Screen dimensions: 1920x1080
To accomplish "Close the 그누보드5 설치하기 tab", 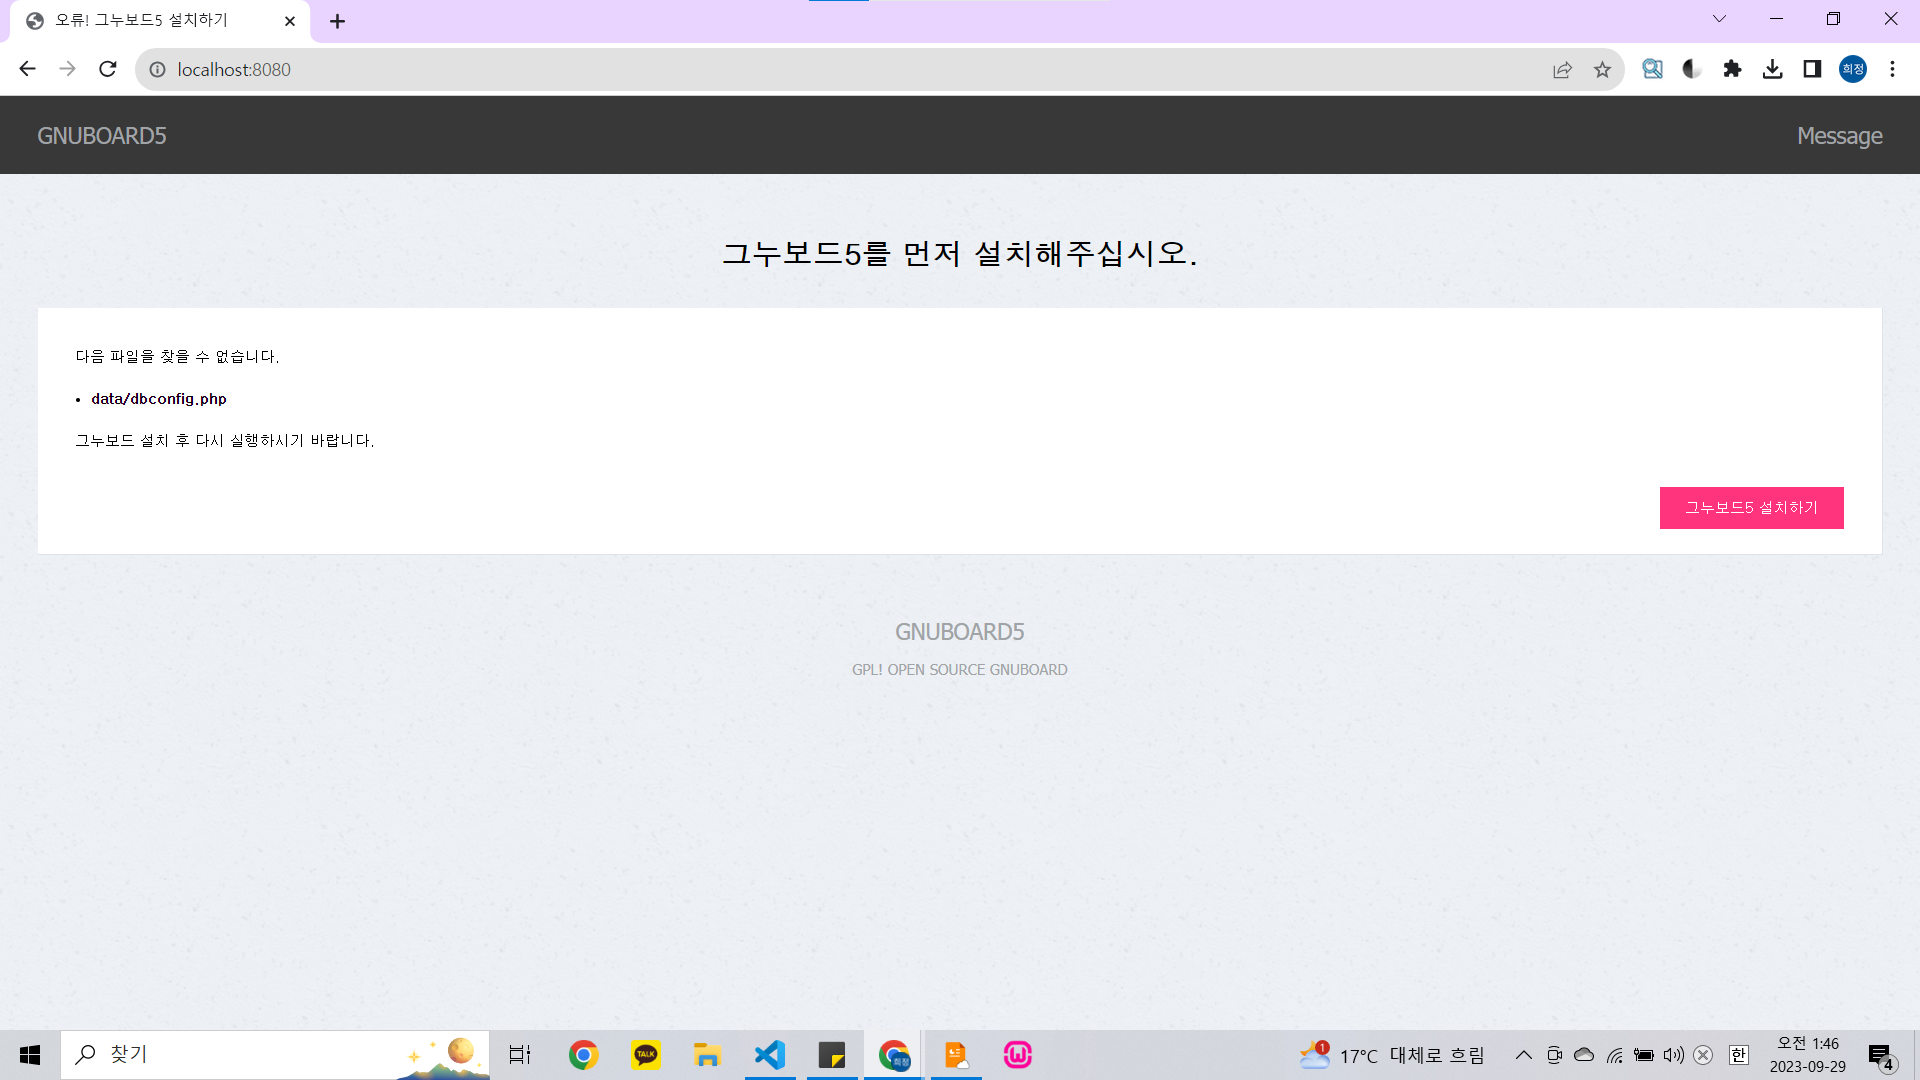I will pyautogui.click(x=290, y=21).
